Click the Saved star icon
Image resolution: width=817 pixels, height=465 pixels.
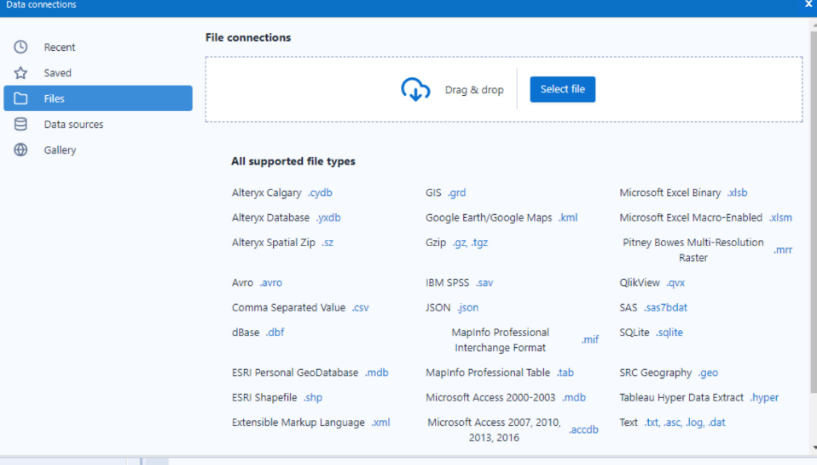point(20,73)
